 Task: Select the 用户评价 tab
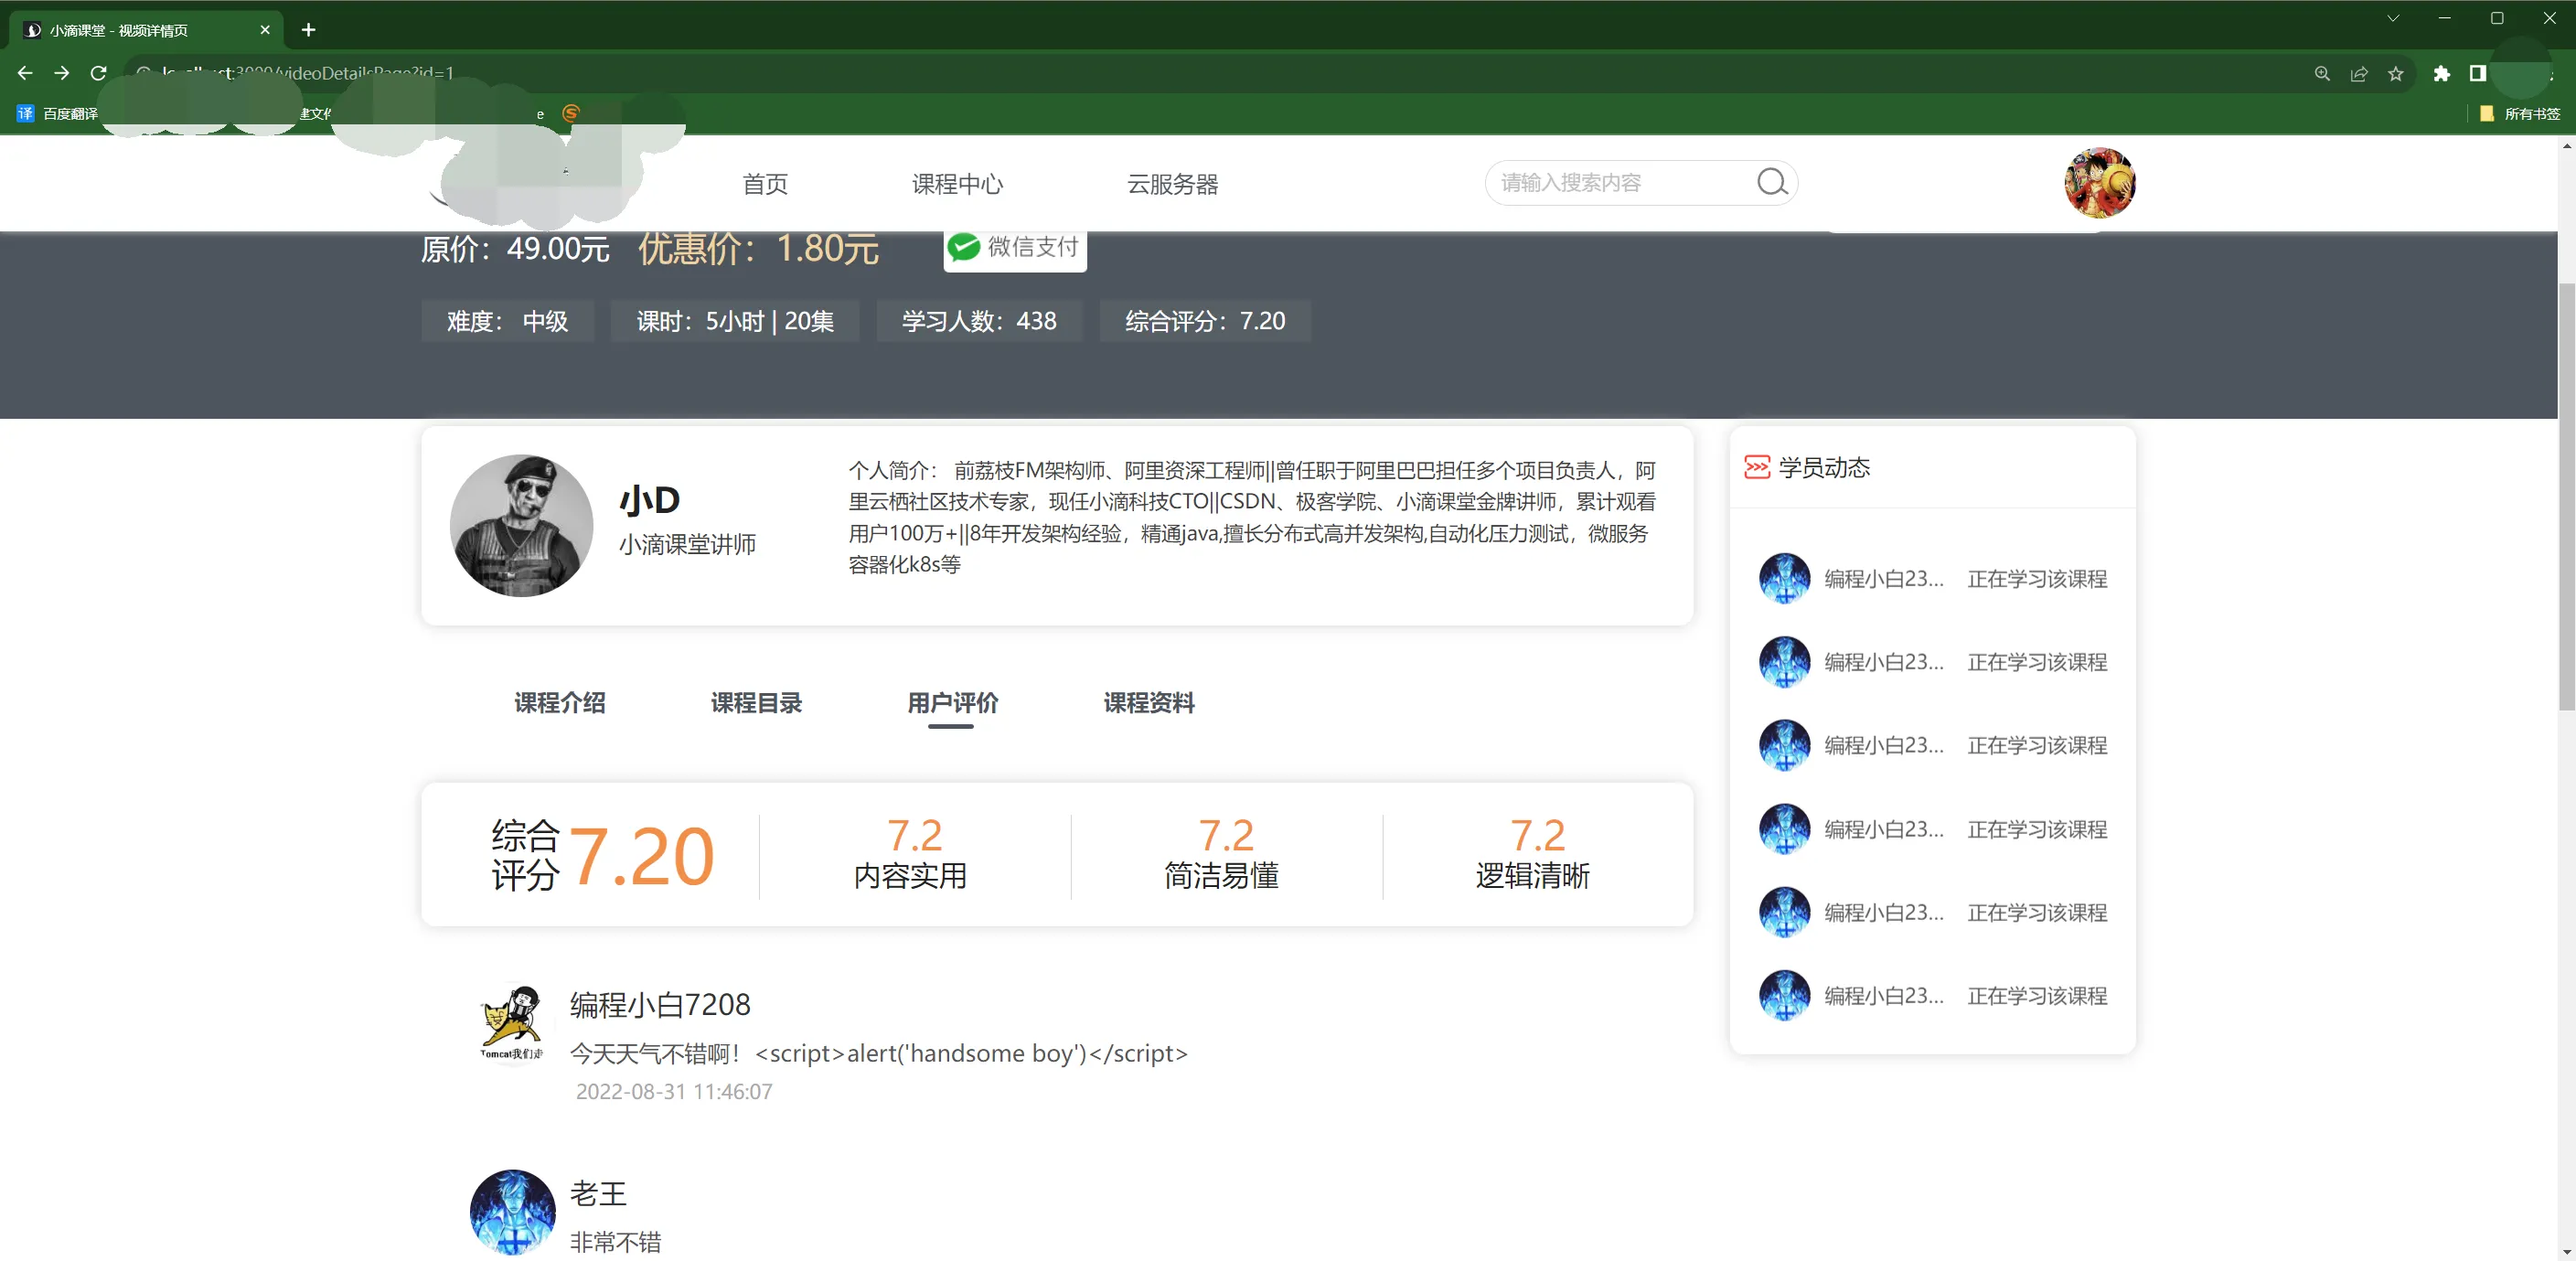952,702
